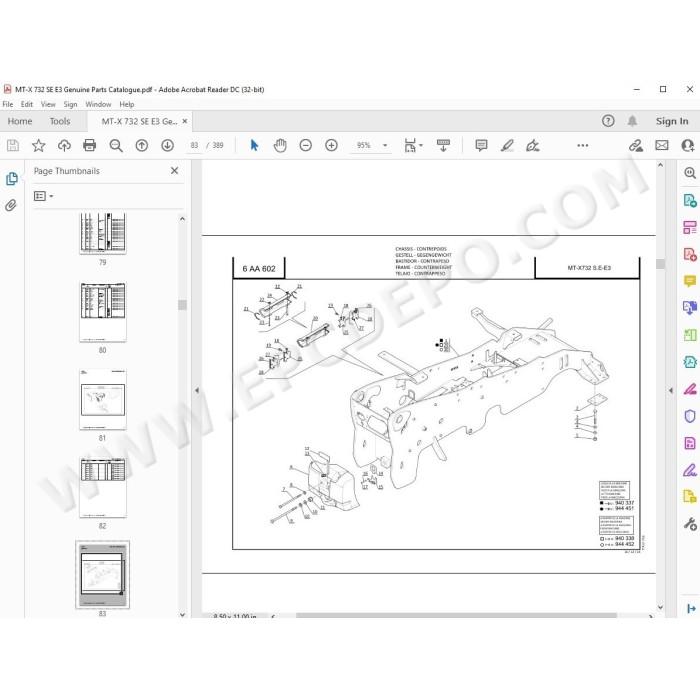Show more tools via the ellipsis icon

583,145
